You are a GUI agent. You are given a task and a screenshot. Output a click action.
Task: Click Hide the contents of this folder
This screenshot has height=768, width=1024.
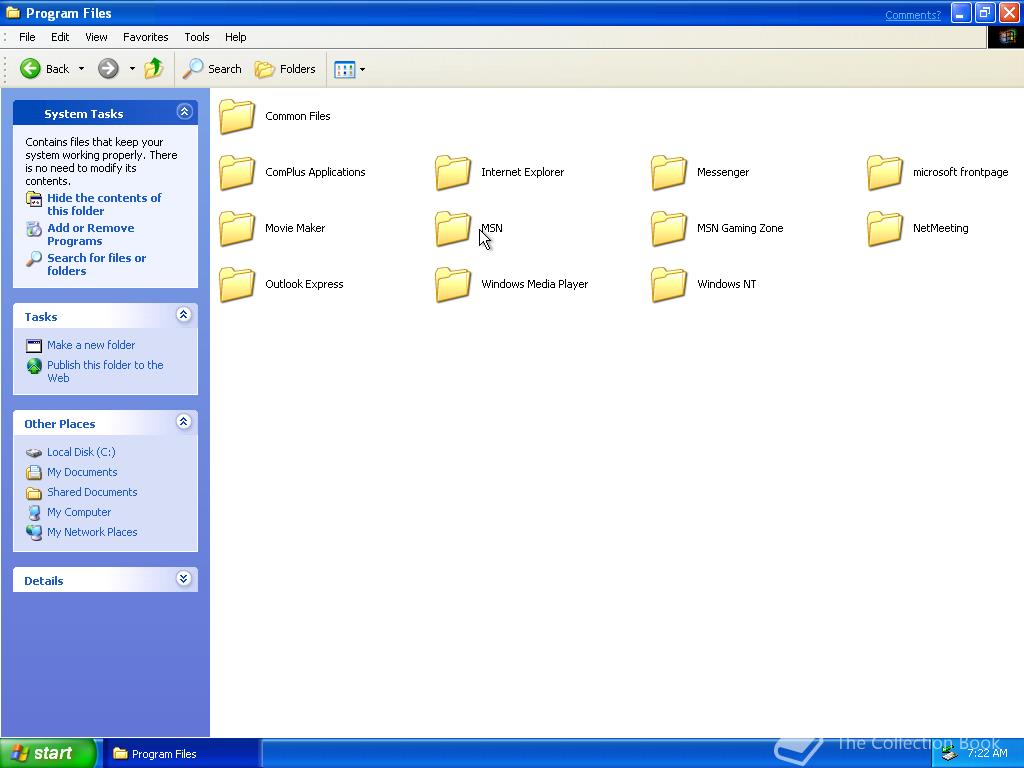point(104,204)
